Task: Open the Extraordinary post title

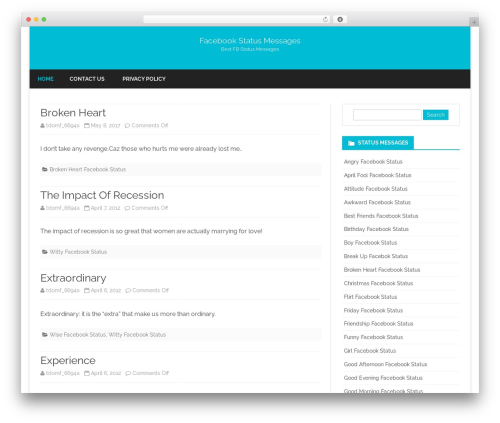Action: click(x=73, y=278)
